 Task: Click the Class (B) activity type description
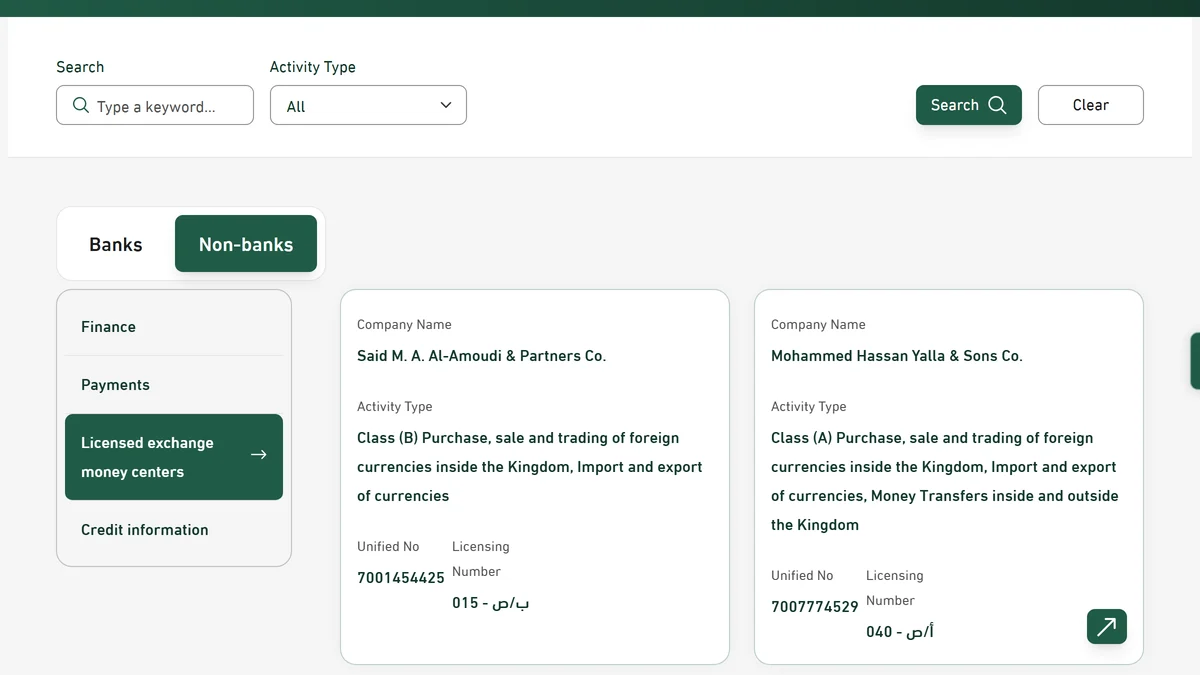(530, 467)
